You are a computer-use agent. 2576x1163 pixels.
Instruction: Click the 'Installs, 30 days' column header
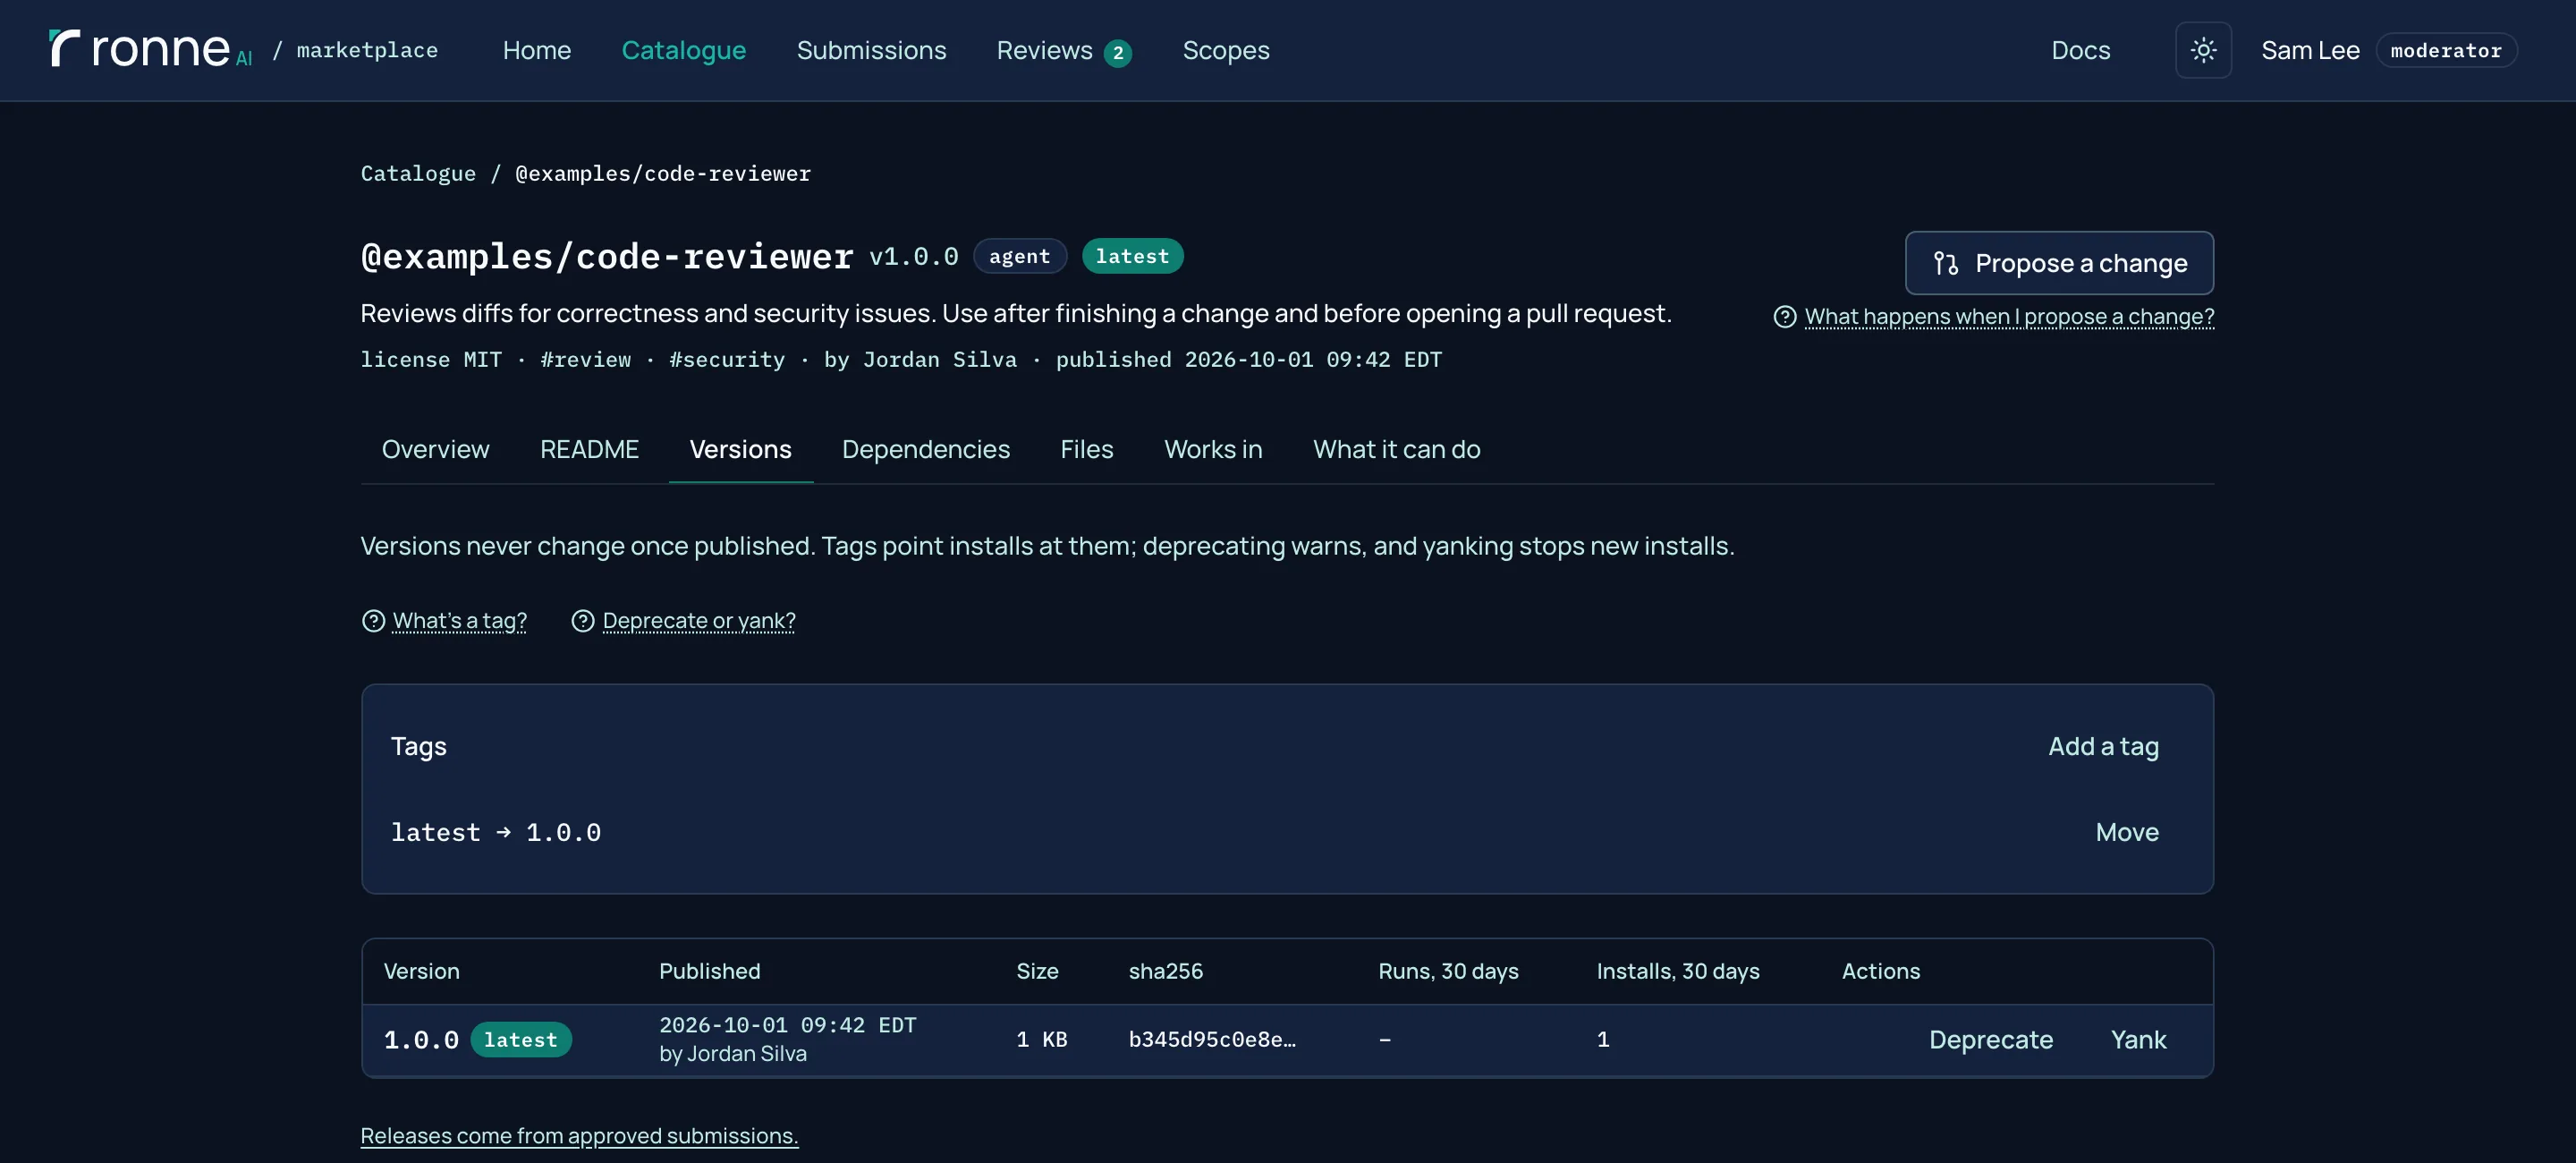pos(1677,971)
